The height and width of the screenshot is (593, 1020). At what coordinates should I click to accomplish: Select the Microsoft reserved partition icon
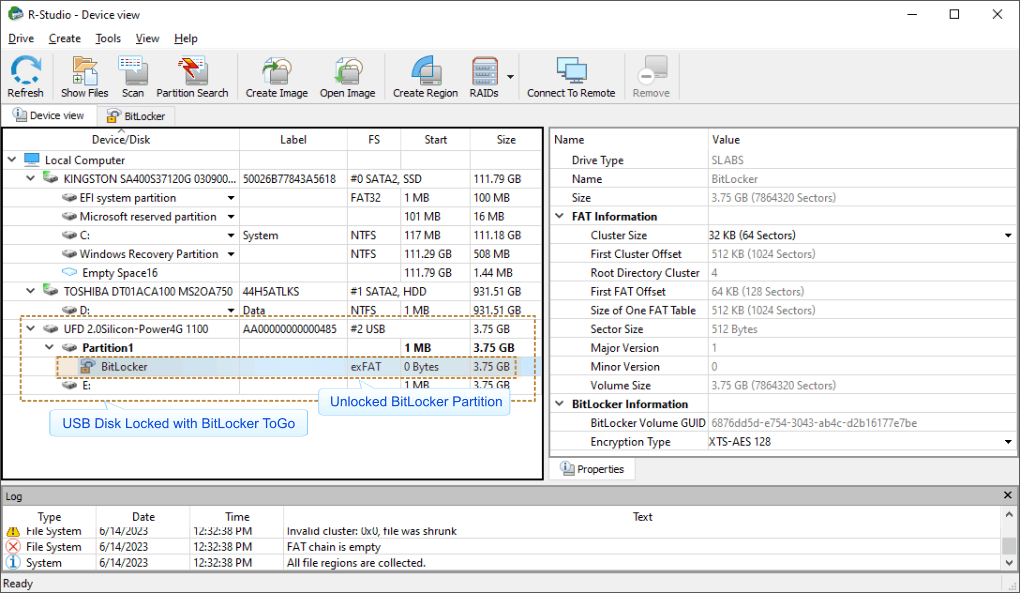click(x=69, y=217)
